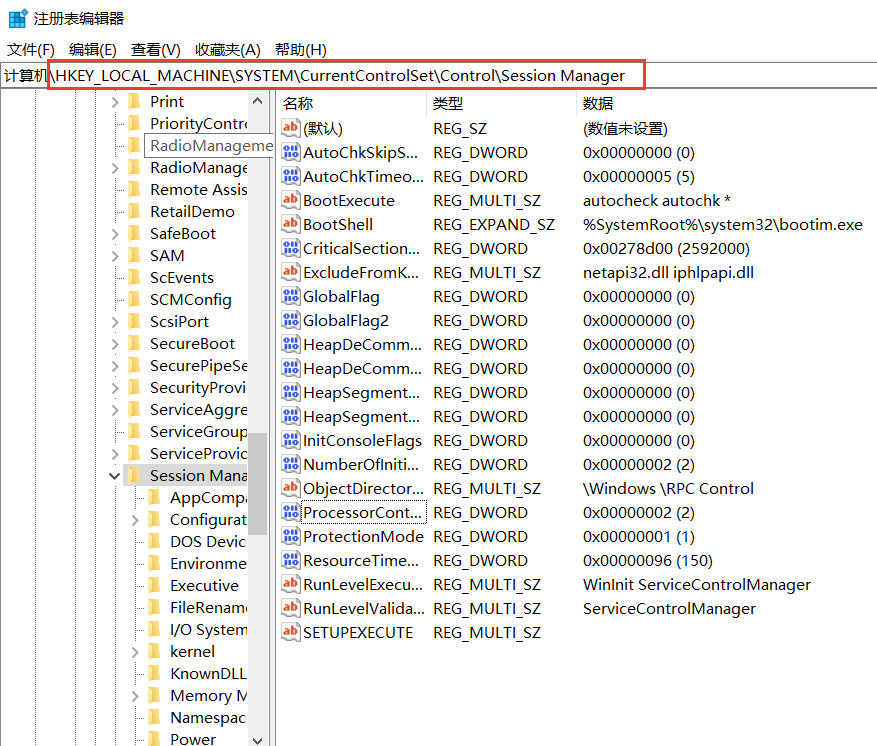877x746 pixels.
Task: Select the KnownDLL subkey in tree
Action: click(208, 673)
